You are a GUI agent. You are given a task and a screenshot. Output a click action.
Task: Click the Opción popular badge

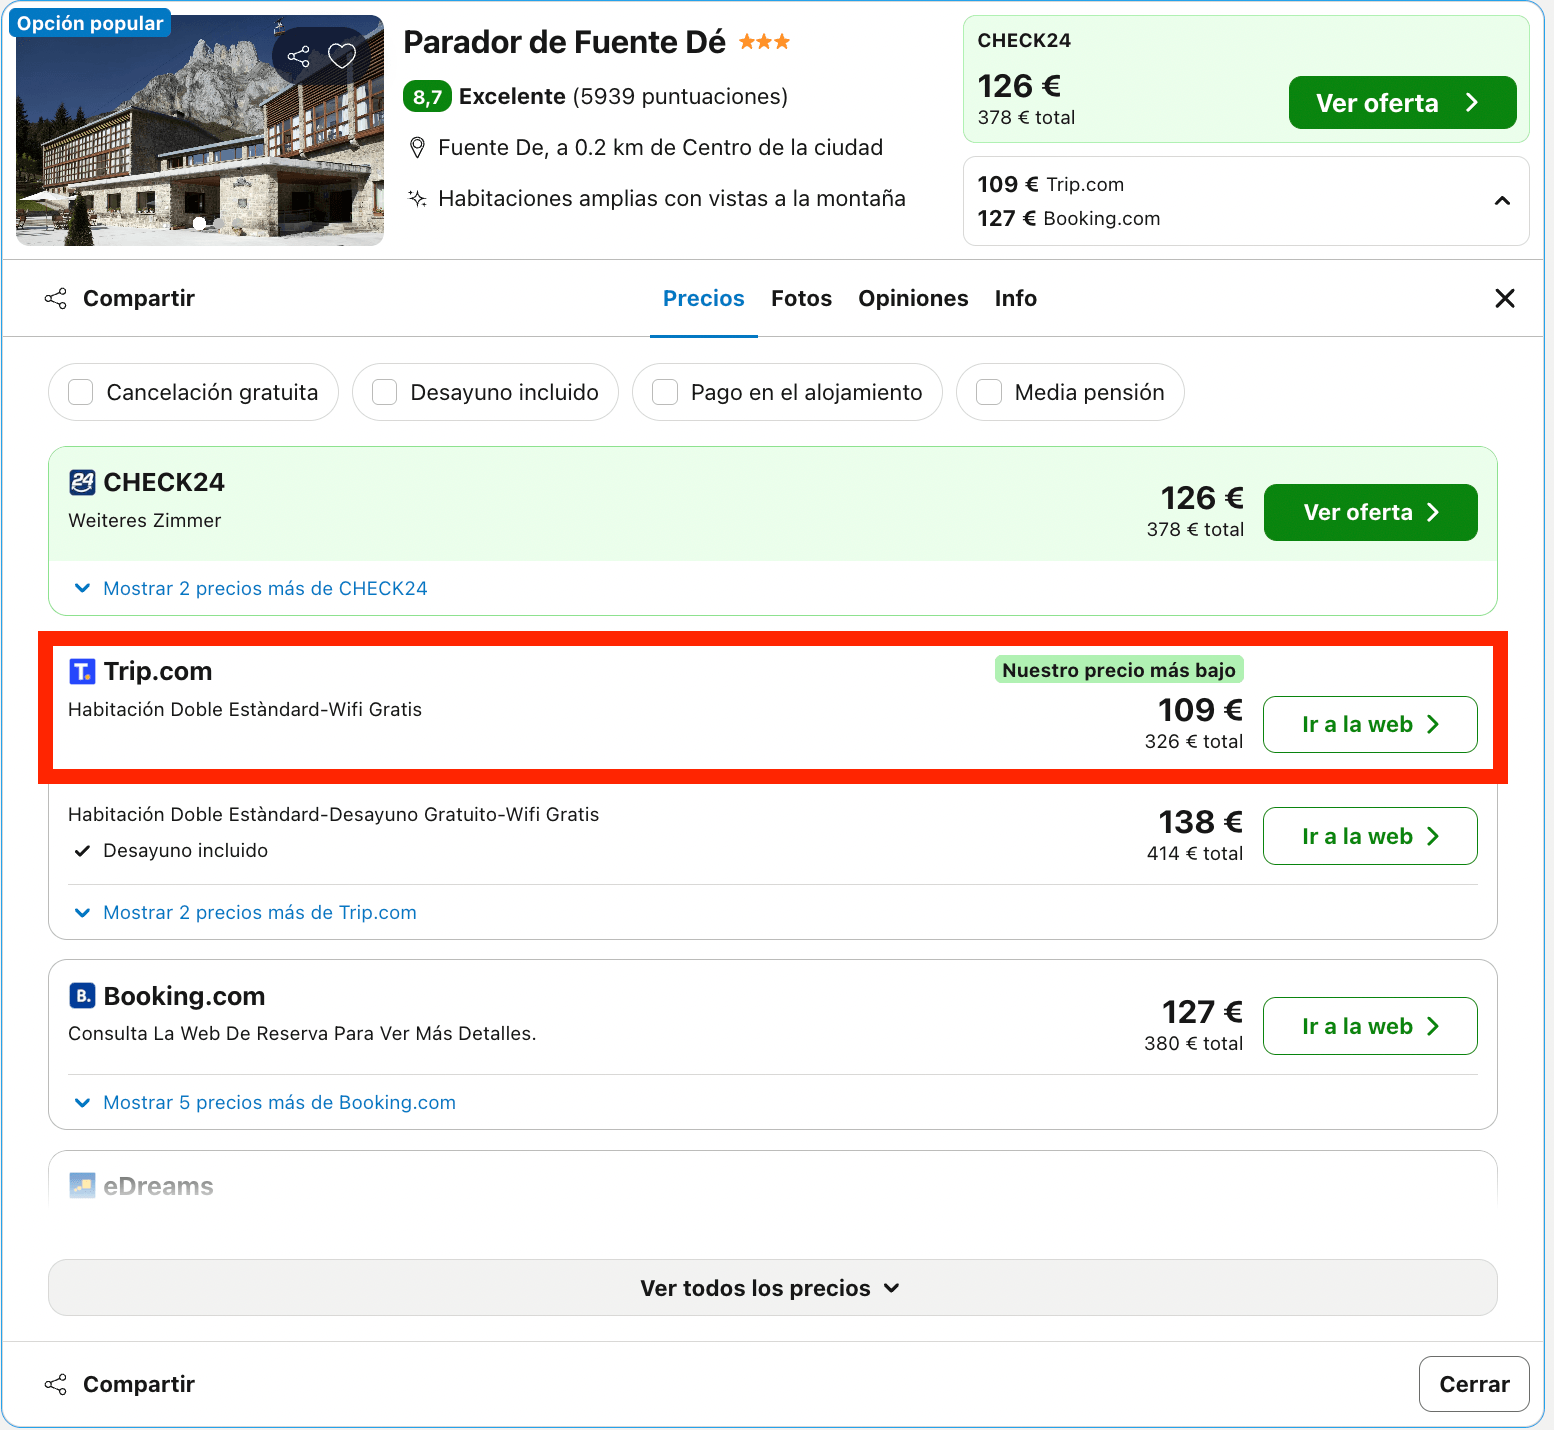pyautogui.click(x=90, y=23)
